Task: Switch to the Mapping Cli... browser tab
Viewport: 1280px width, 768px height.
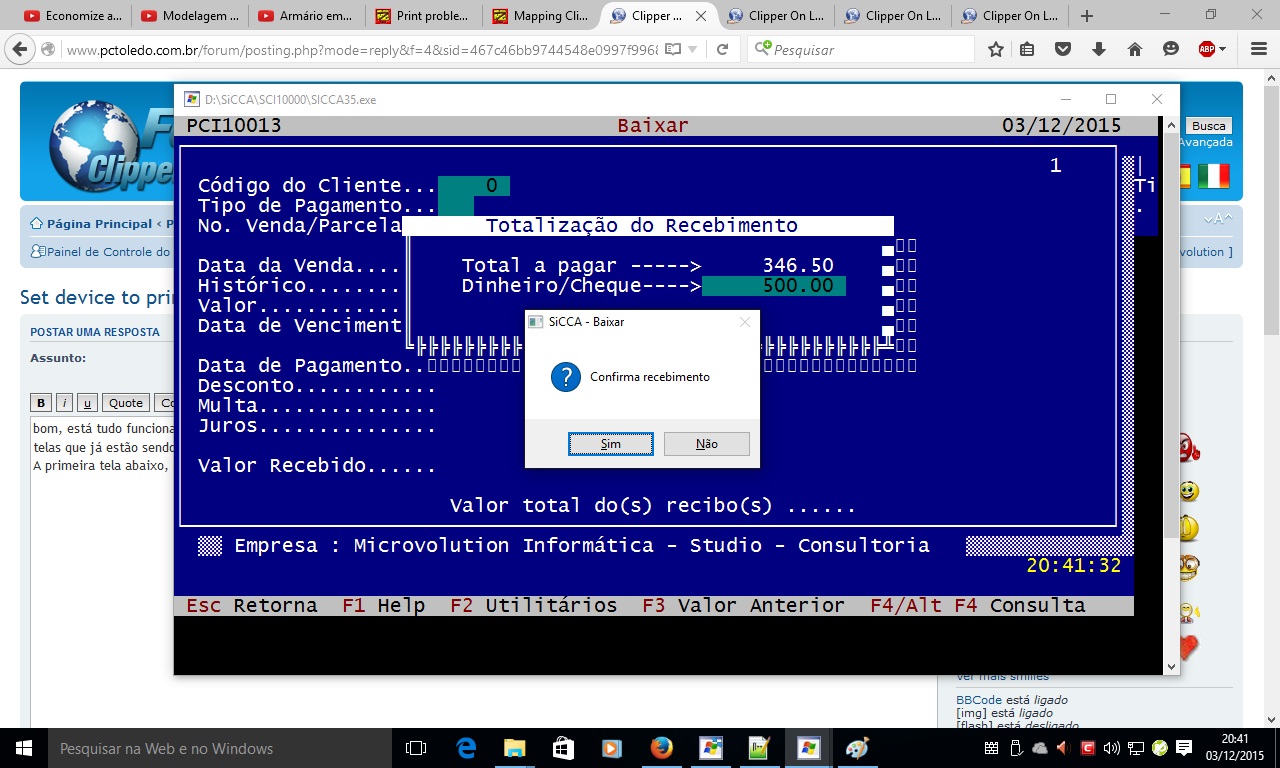Action: [x=540, y=16]
